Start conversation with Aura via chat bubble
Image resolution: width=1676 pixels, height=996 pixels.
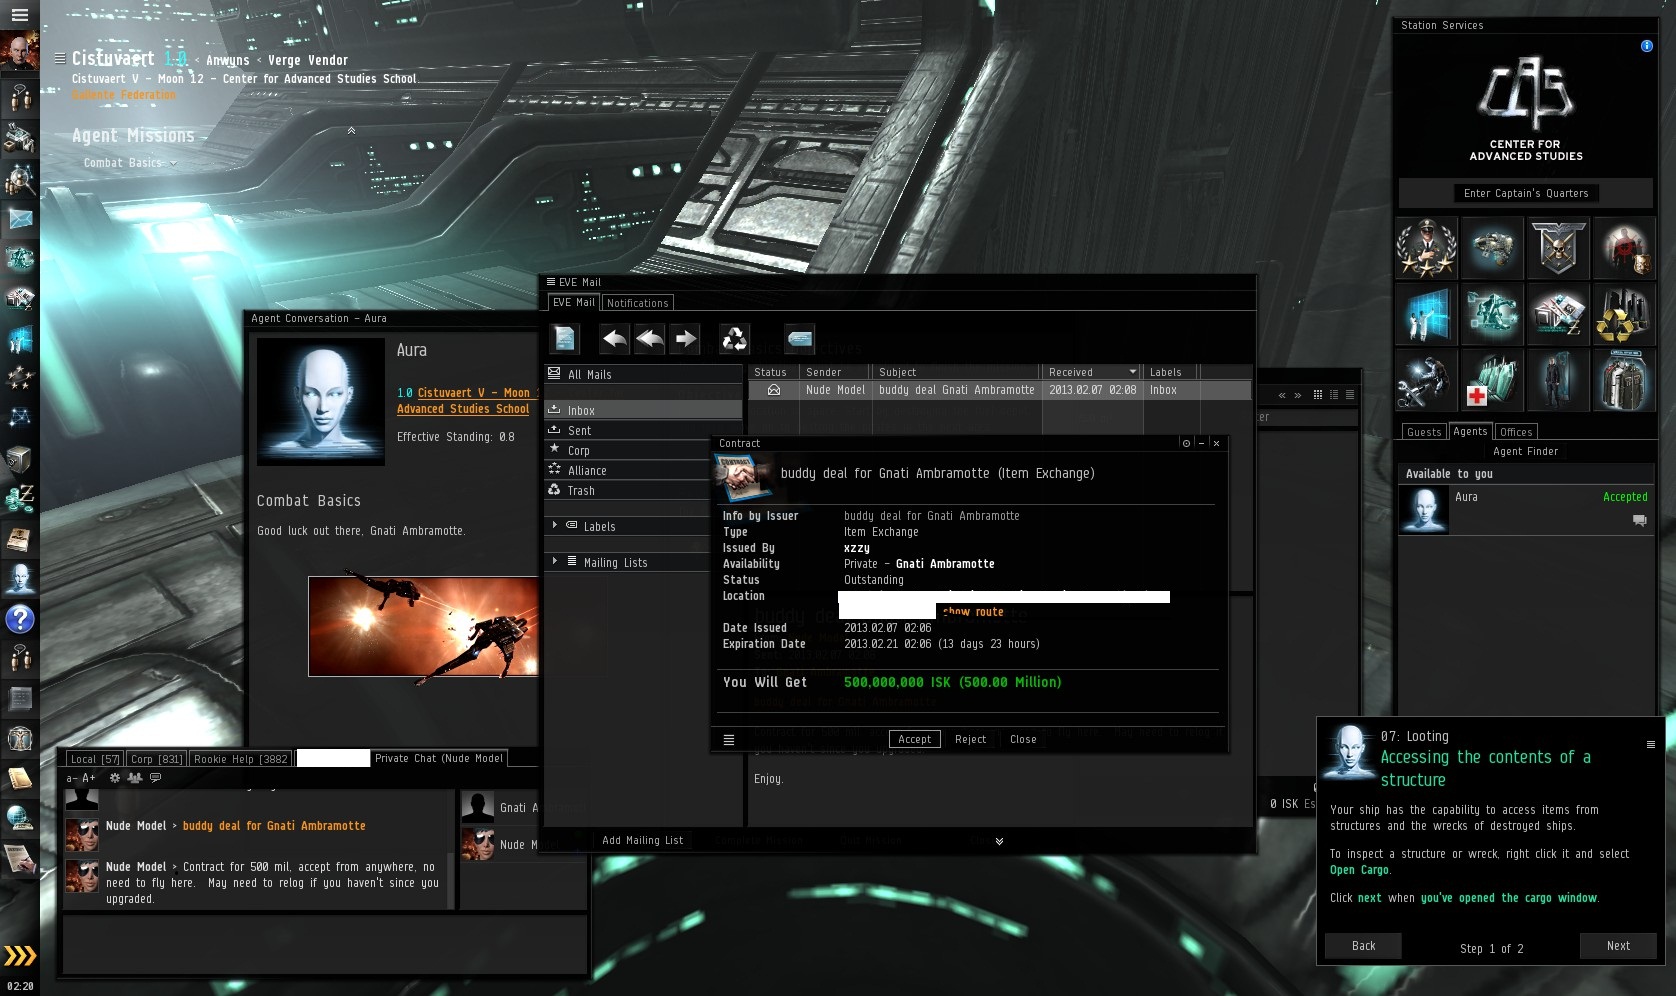[x=1639, y=520]
